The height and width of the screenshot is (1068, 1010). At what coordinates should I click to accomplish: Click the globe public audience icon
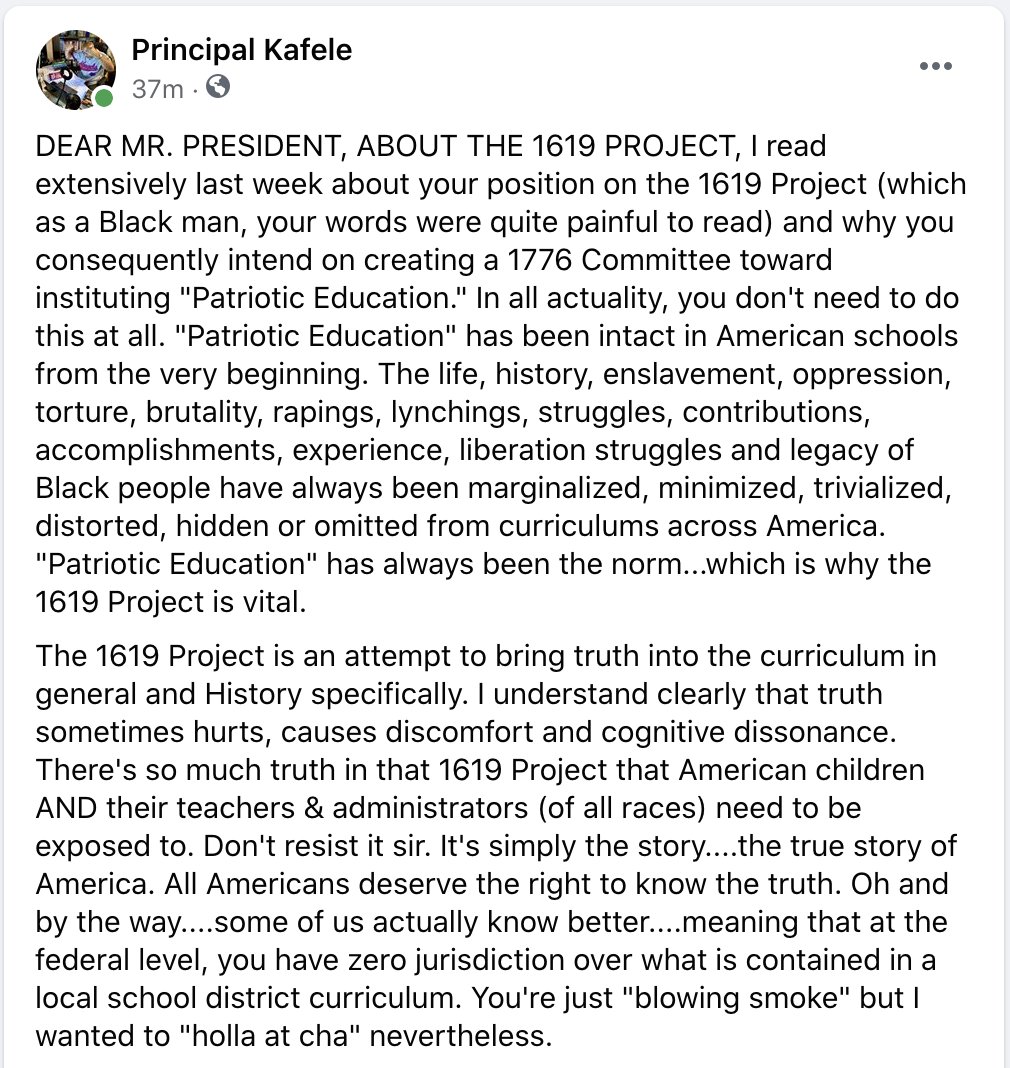pos(218,87)
